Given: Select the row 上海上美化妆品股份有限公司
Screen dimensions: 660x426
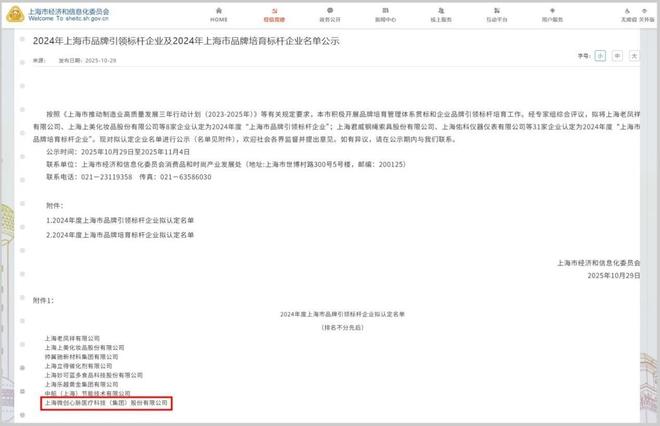Looking at the screenshot, I should (x=85, y=348).
